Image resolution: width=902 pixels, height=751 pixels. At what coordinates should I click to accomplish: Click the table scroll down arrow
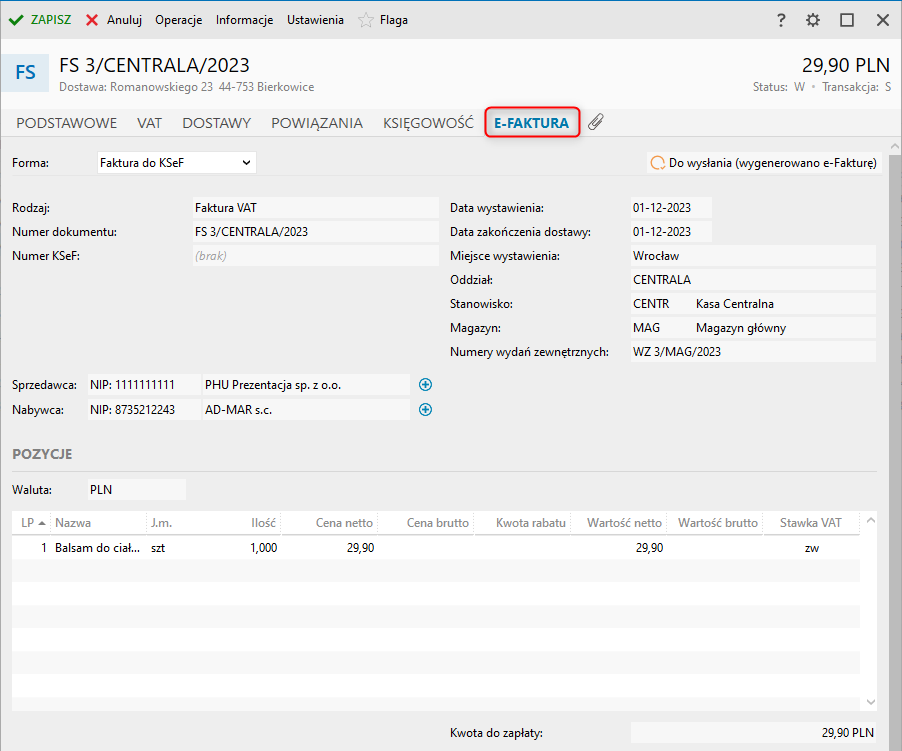[x=870, y=702]
